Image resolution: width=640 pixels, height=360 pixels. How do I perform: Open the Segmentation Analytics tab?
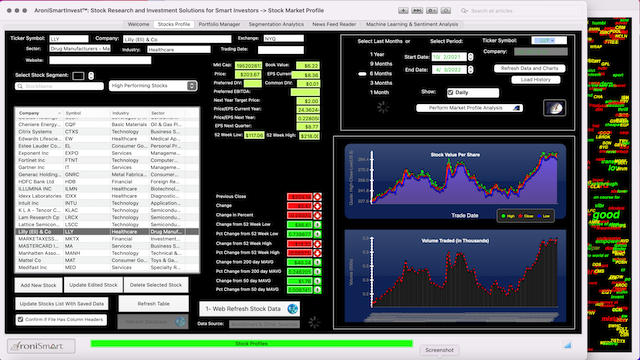click(x=276, y=24)
